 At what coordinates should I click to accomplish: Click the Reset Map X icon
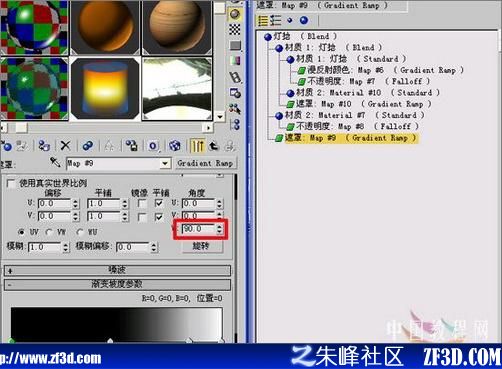(66, 146)
